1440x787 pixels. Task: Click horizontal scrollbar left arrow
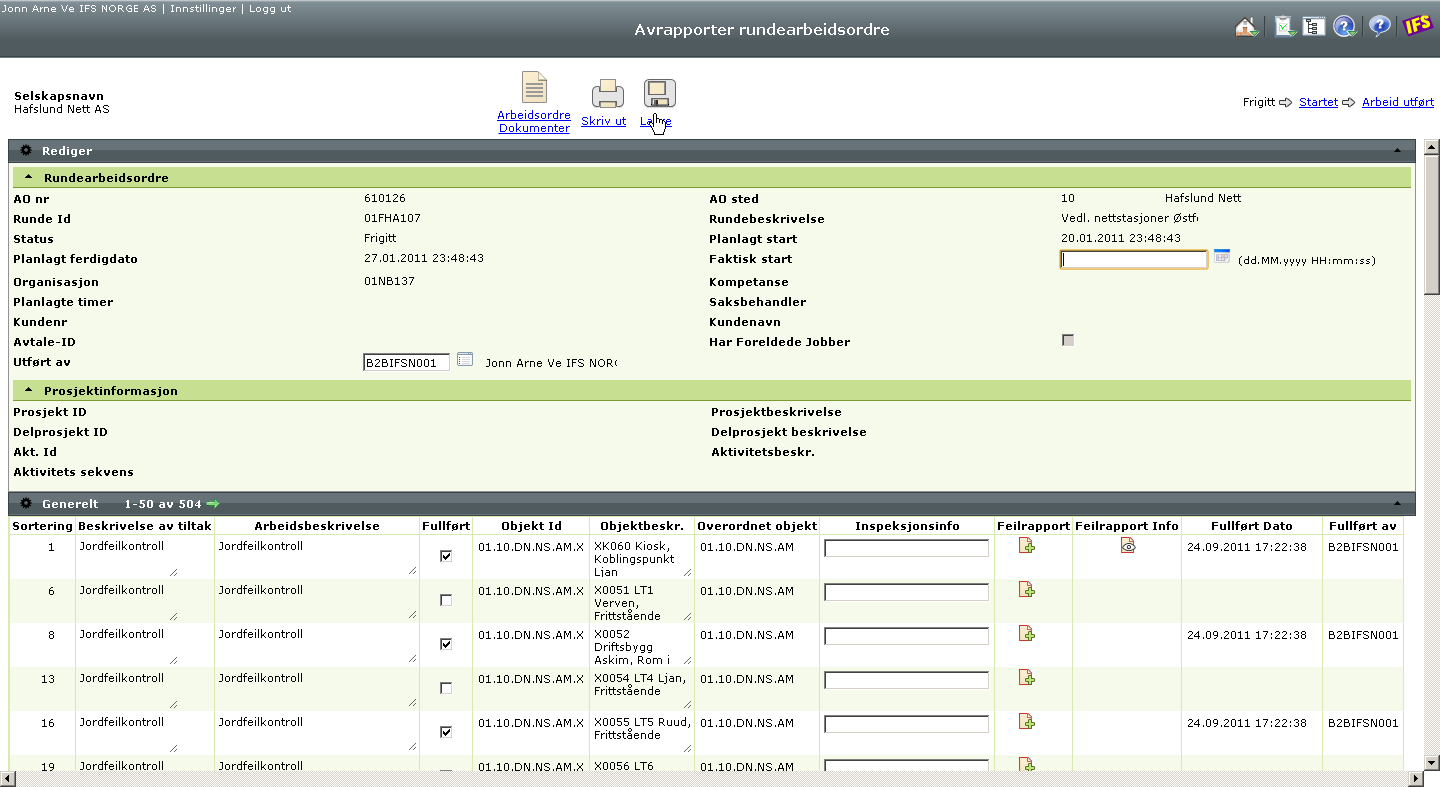click(8, 779)
